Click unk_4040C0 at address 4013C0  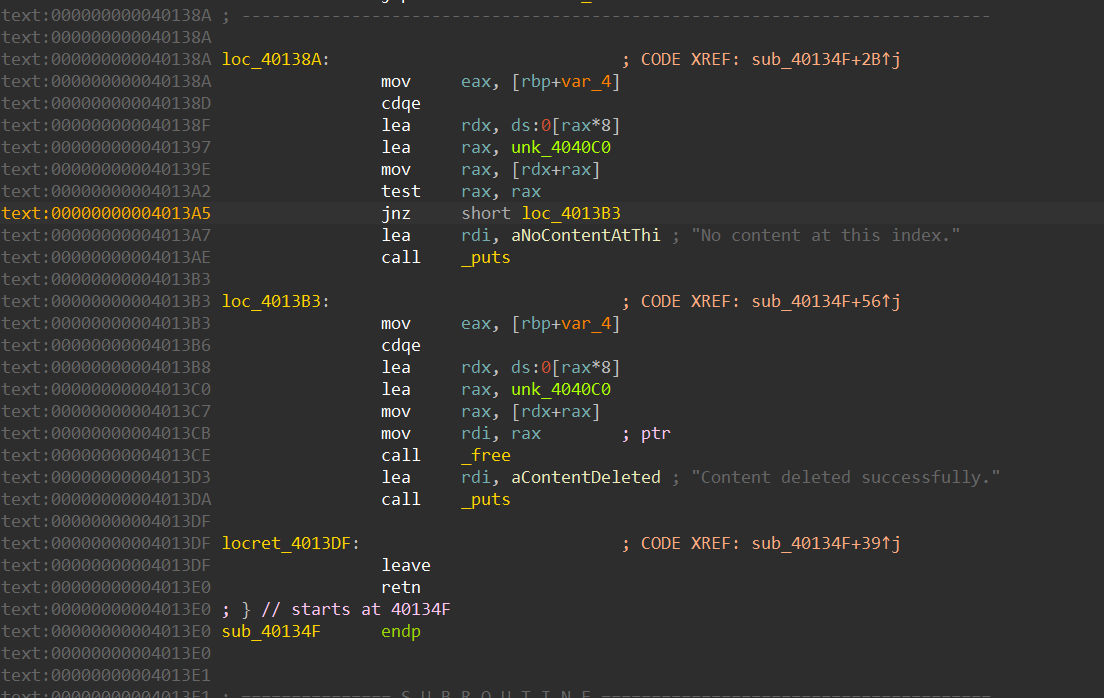(560, 389)
